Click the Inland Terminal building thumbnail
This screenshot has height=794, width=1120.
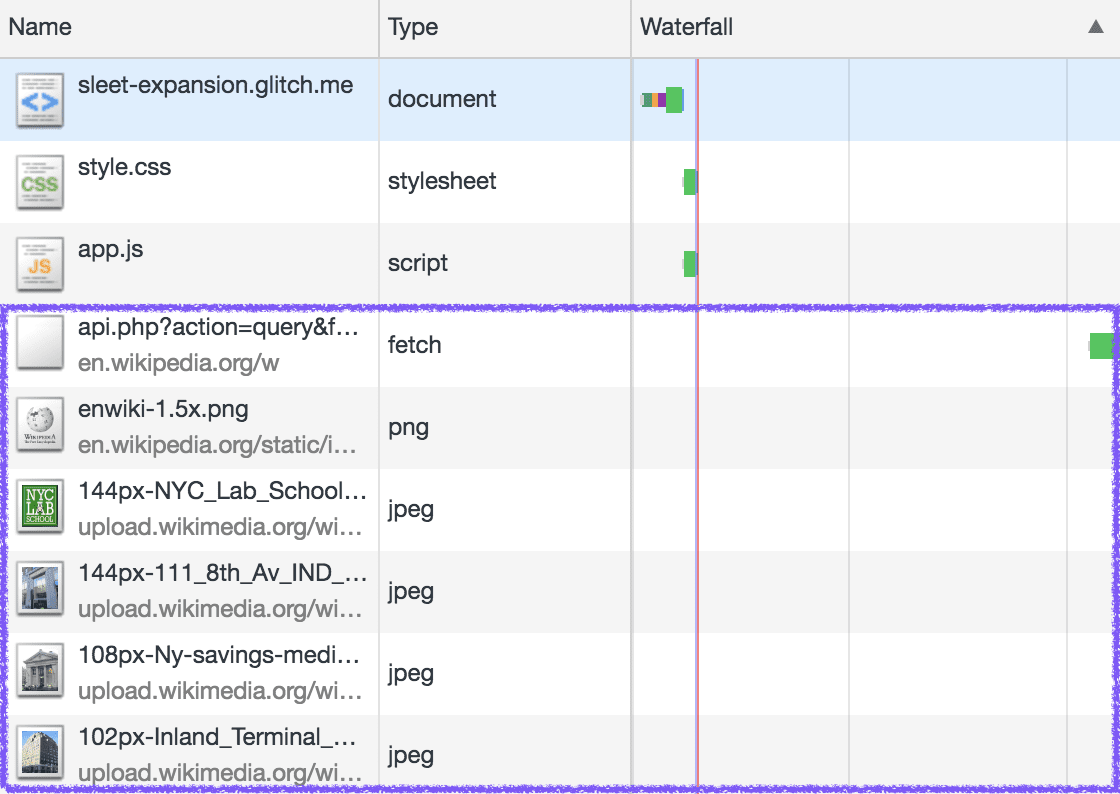point(40,754)
